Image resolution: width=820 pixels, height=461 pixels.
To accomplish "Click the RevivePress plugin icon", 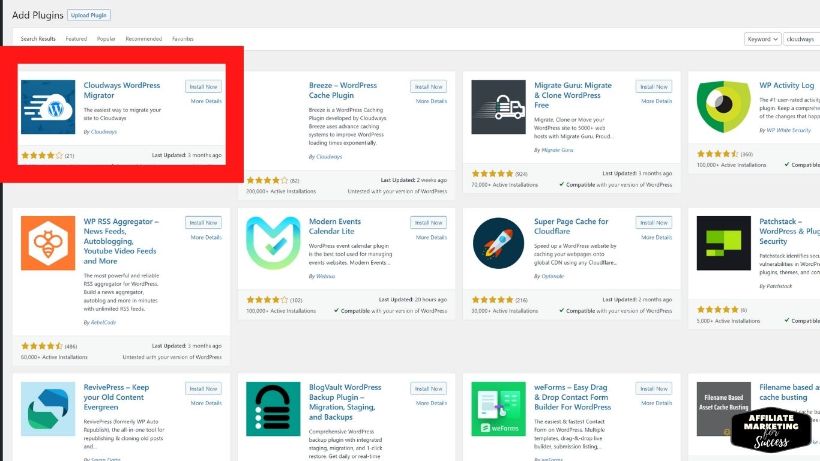I will point(48,409).
